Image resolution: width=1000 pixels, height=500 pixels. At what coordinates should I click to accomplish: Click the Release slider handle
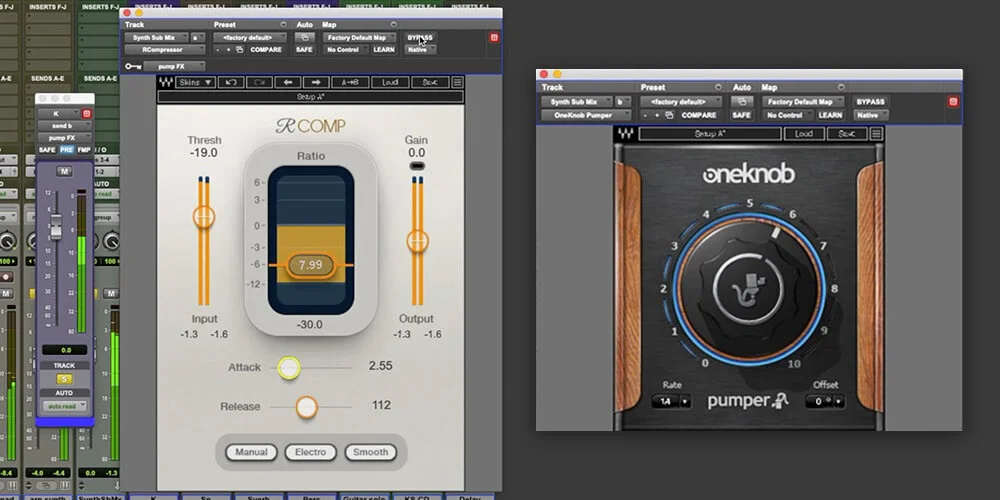pos(307,407)
